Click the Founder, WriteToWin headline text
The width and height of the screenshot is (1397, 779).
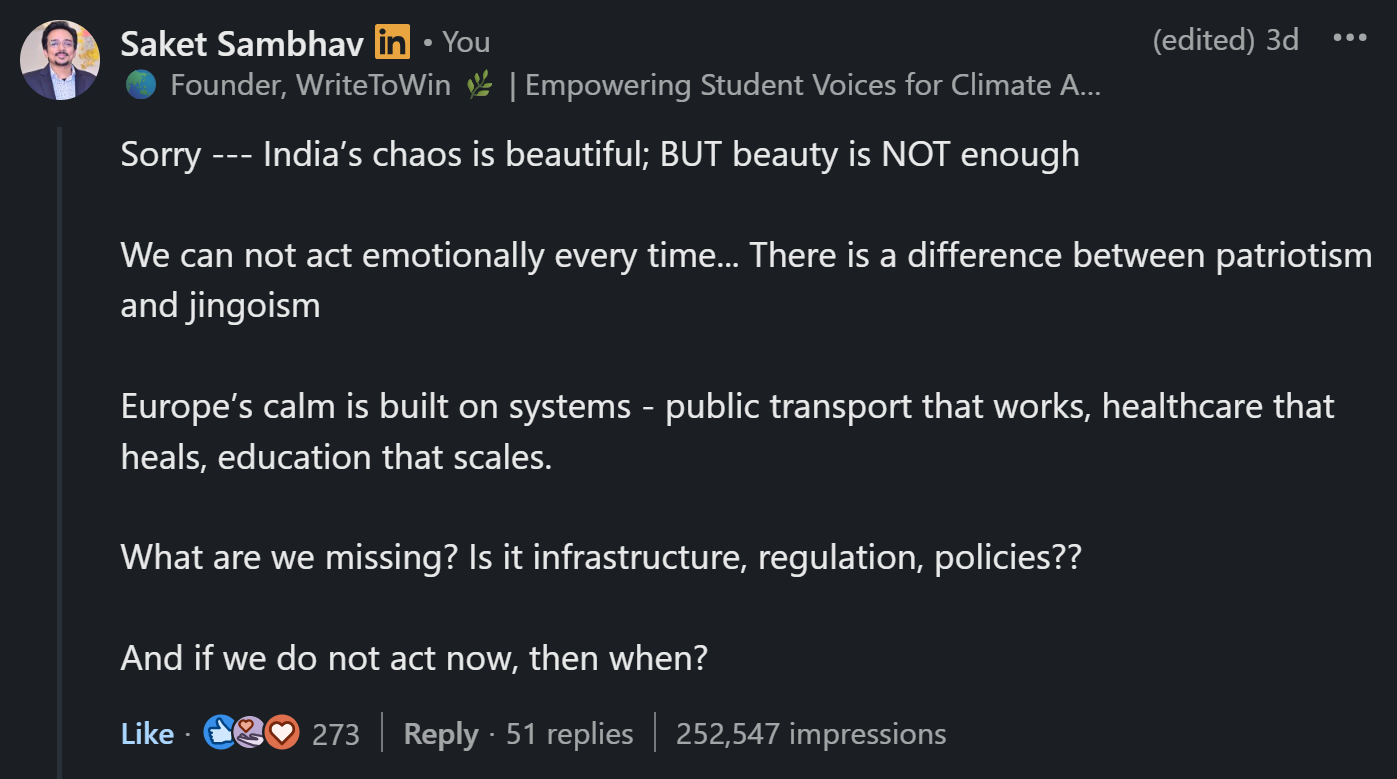point(310,86)
